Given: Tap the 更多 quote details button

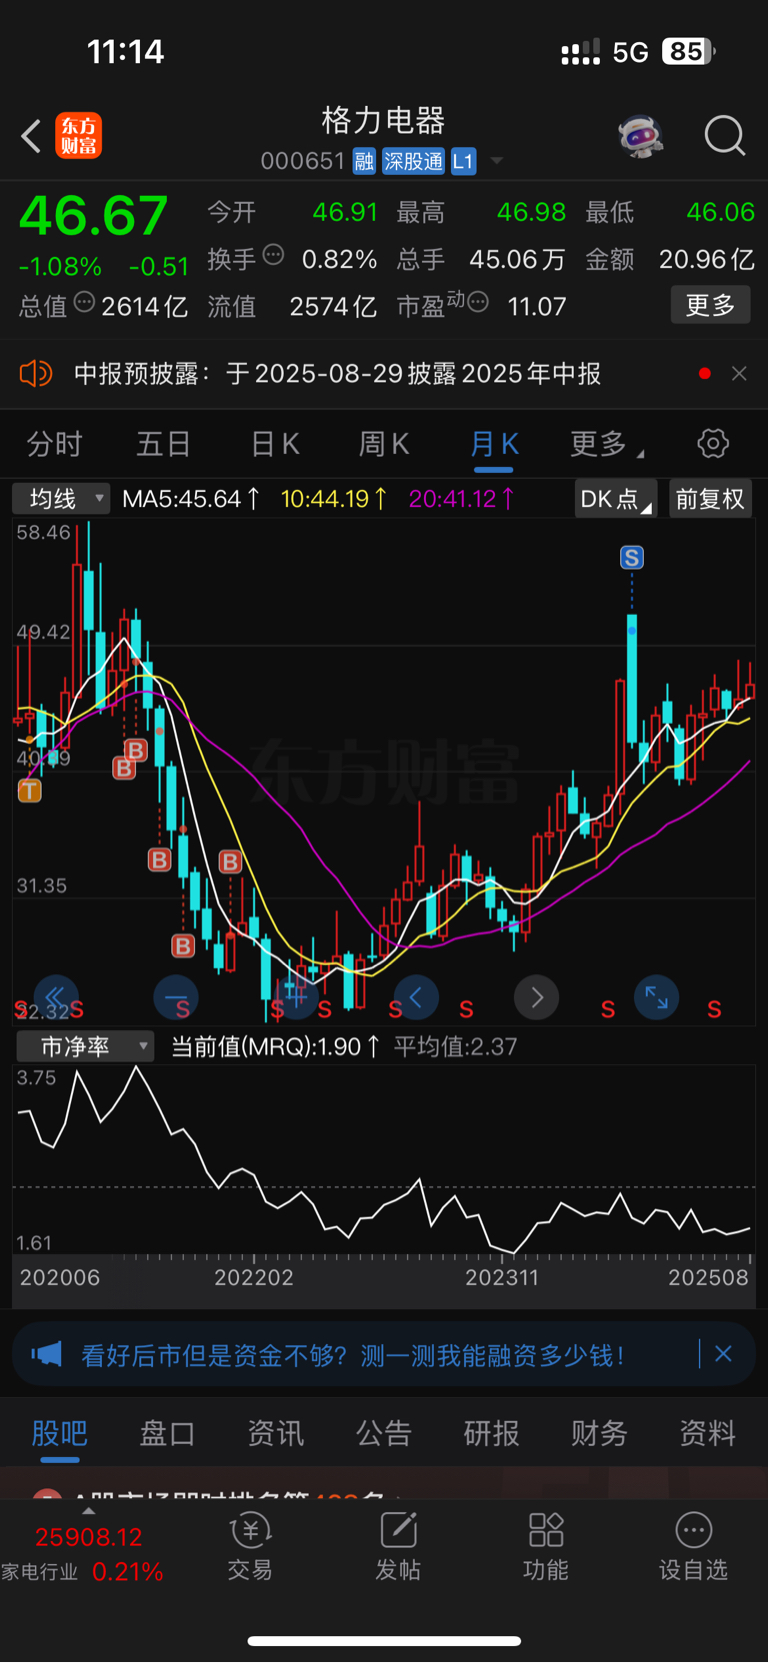Looking at the screenshot, I should click(710, 305).
